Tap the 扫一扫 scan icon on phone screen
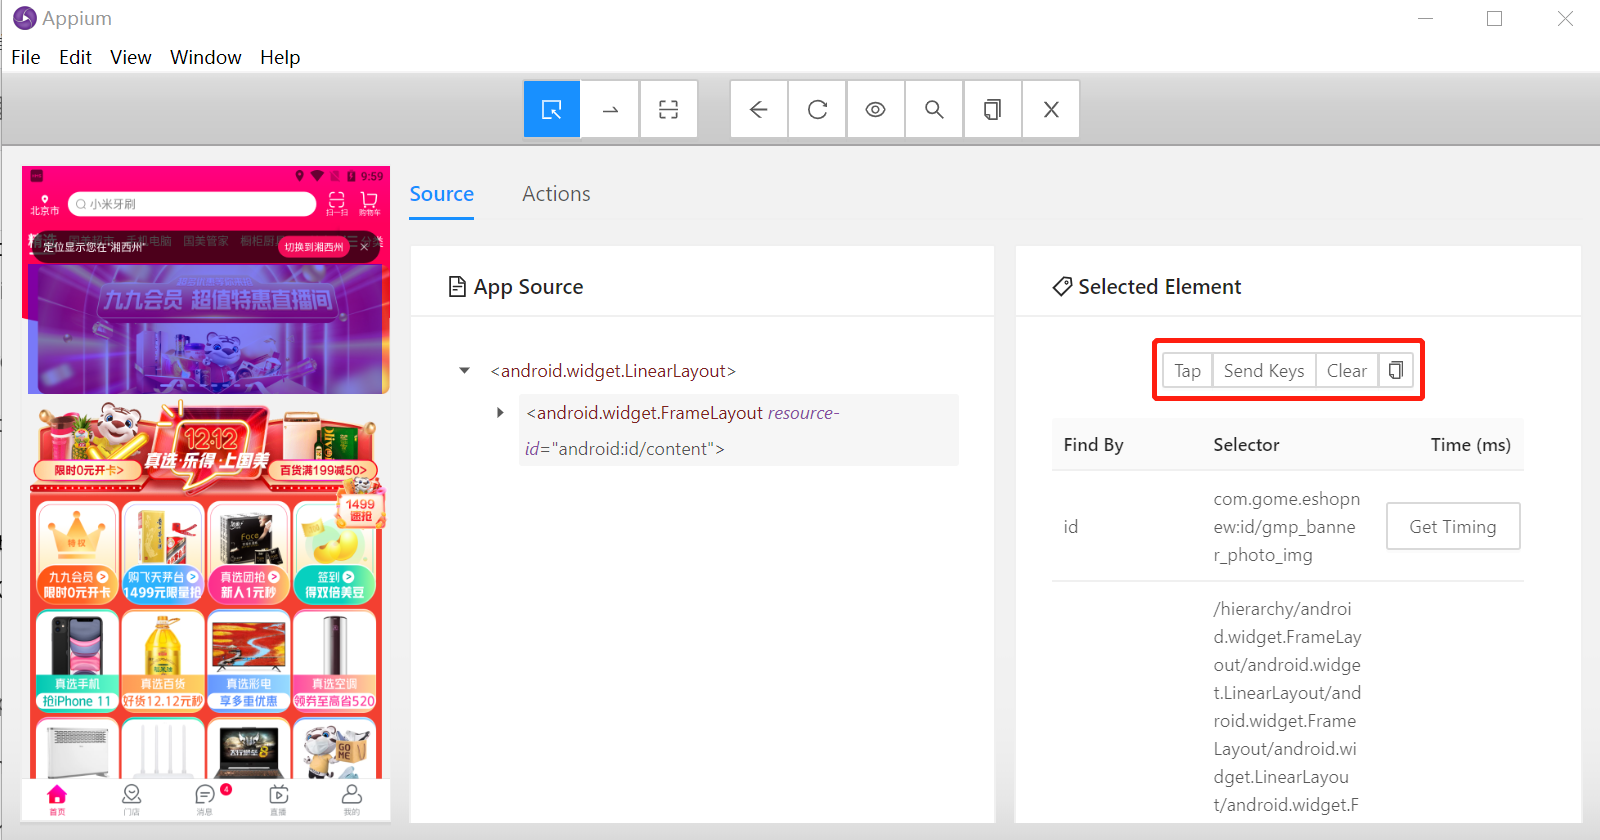The width and height of the screenshot is (1600, 840). pos(336,203)
